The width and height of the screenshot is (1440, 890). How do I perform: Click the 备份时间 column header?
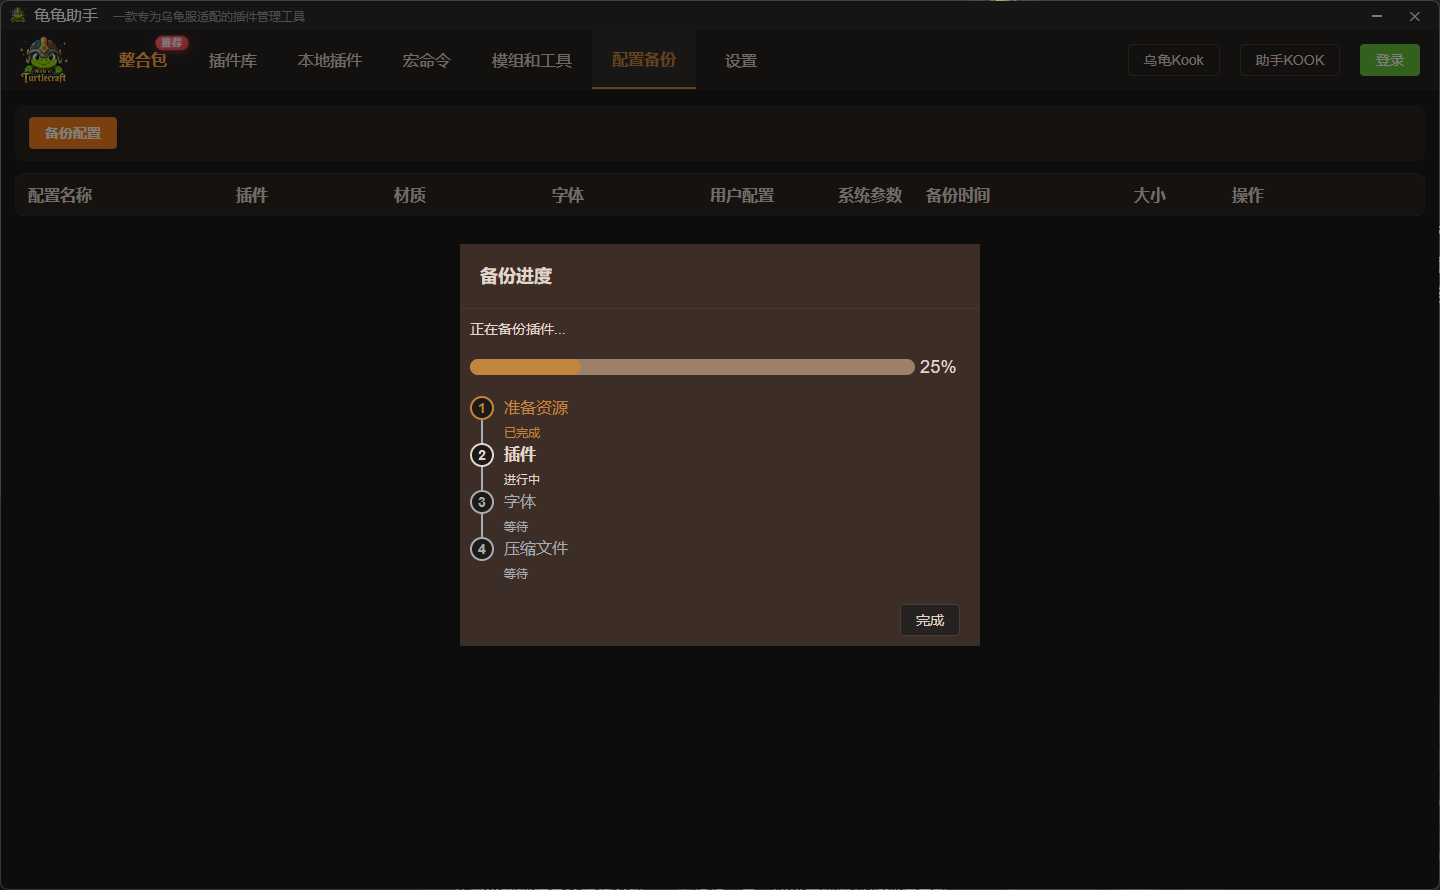click(x=958, y=195)
